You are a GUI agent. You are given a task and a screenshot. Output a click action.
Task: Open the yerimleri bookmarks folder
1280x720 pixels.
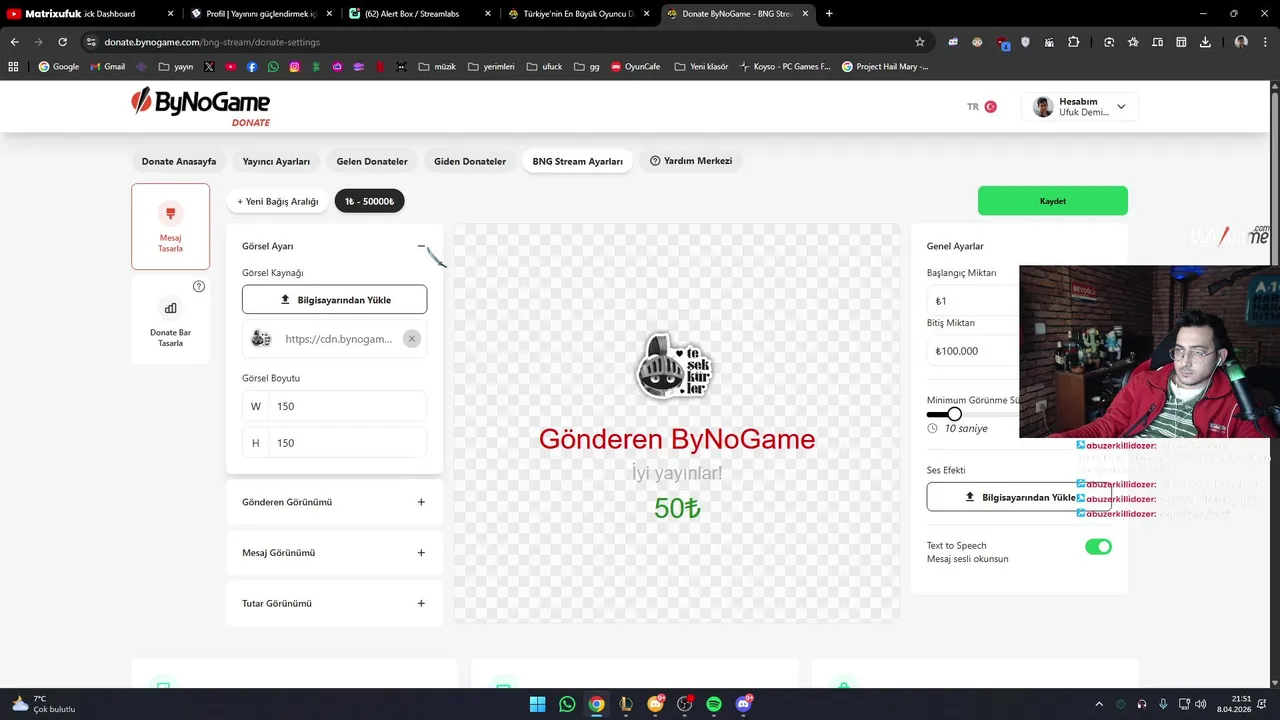click(490, 67)
